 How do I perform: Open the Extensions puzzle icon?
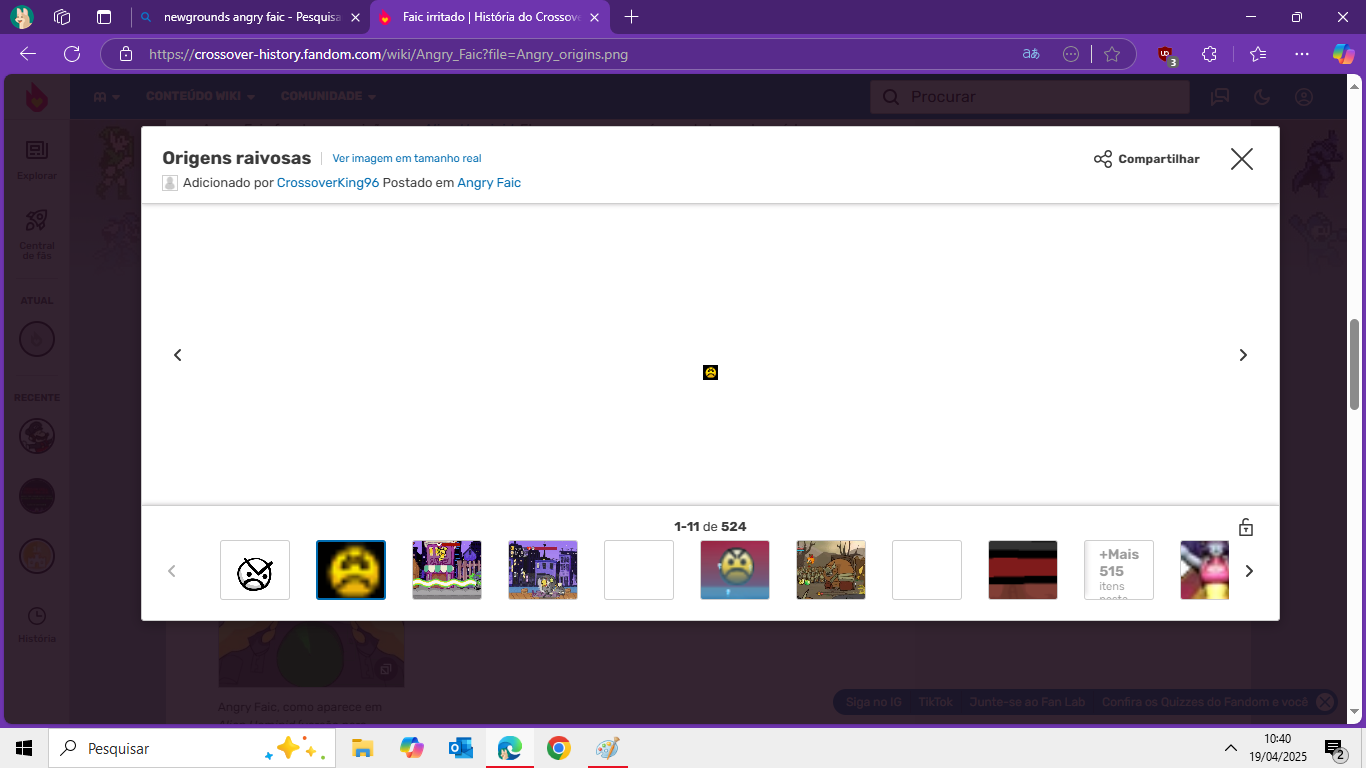(1210, 54)
